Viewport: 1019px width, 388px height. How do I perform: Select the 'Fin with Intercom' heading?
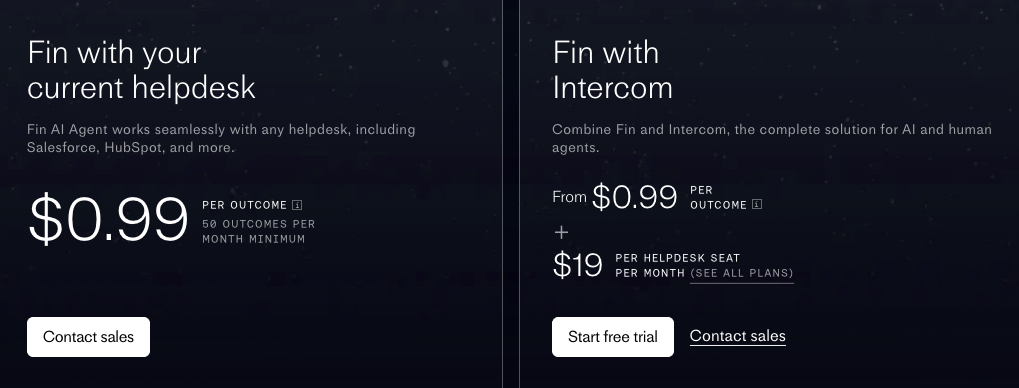(612, 70)
